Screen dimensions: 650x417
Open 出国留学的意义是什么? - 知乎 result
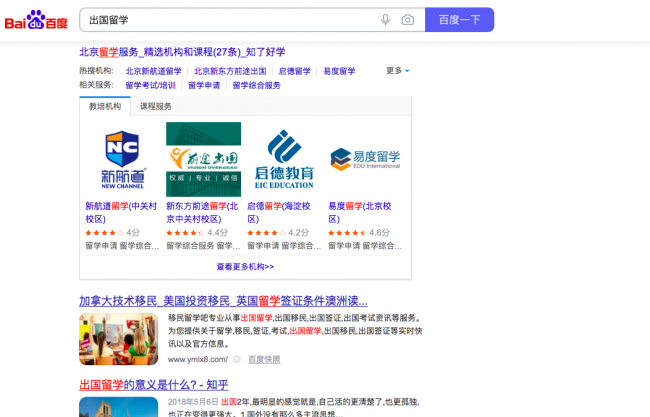click(x=154, y=385)
